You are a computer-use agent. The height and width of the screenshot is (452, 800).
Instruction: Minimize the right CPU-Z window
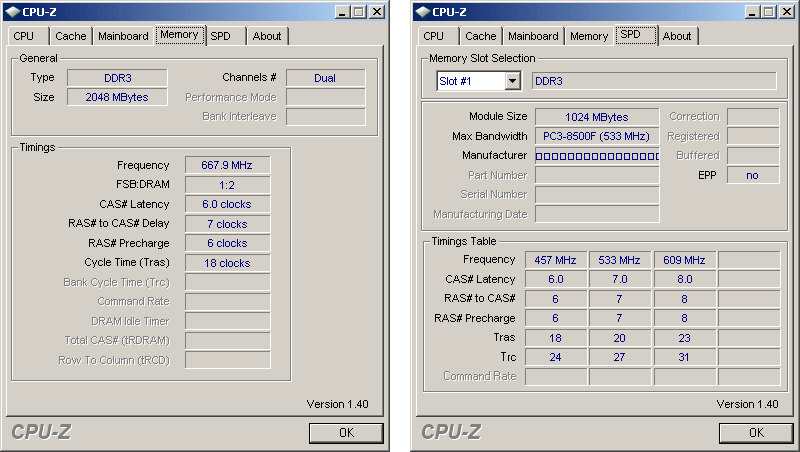753,12
